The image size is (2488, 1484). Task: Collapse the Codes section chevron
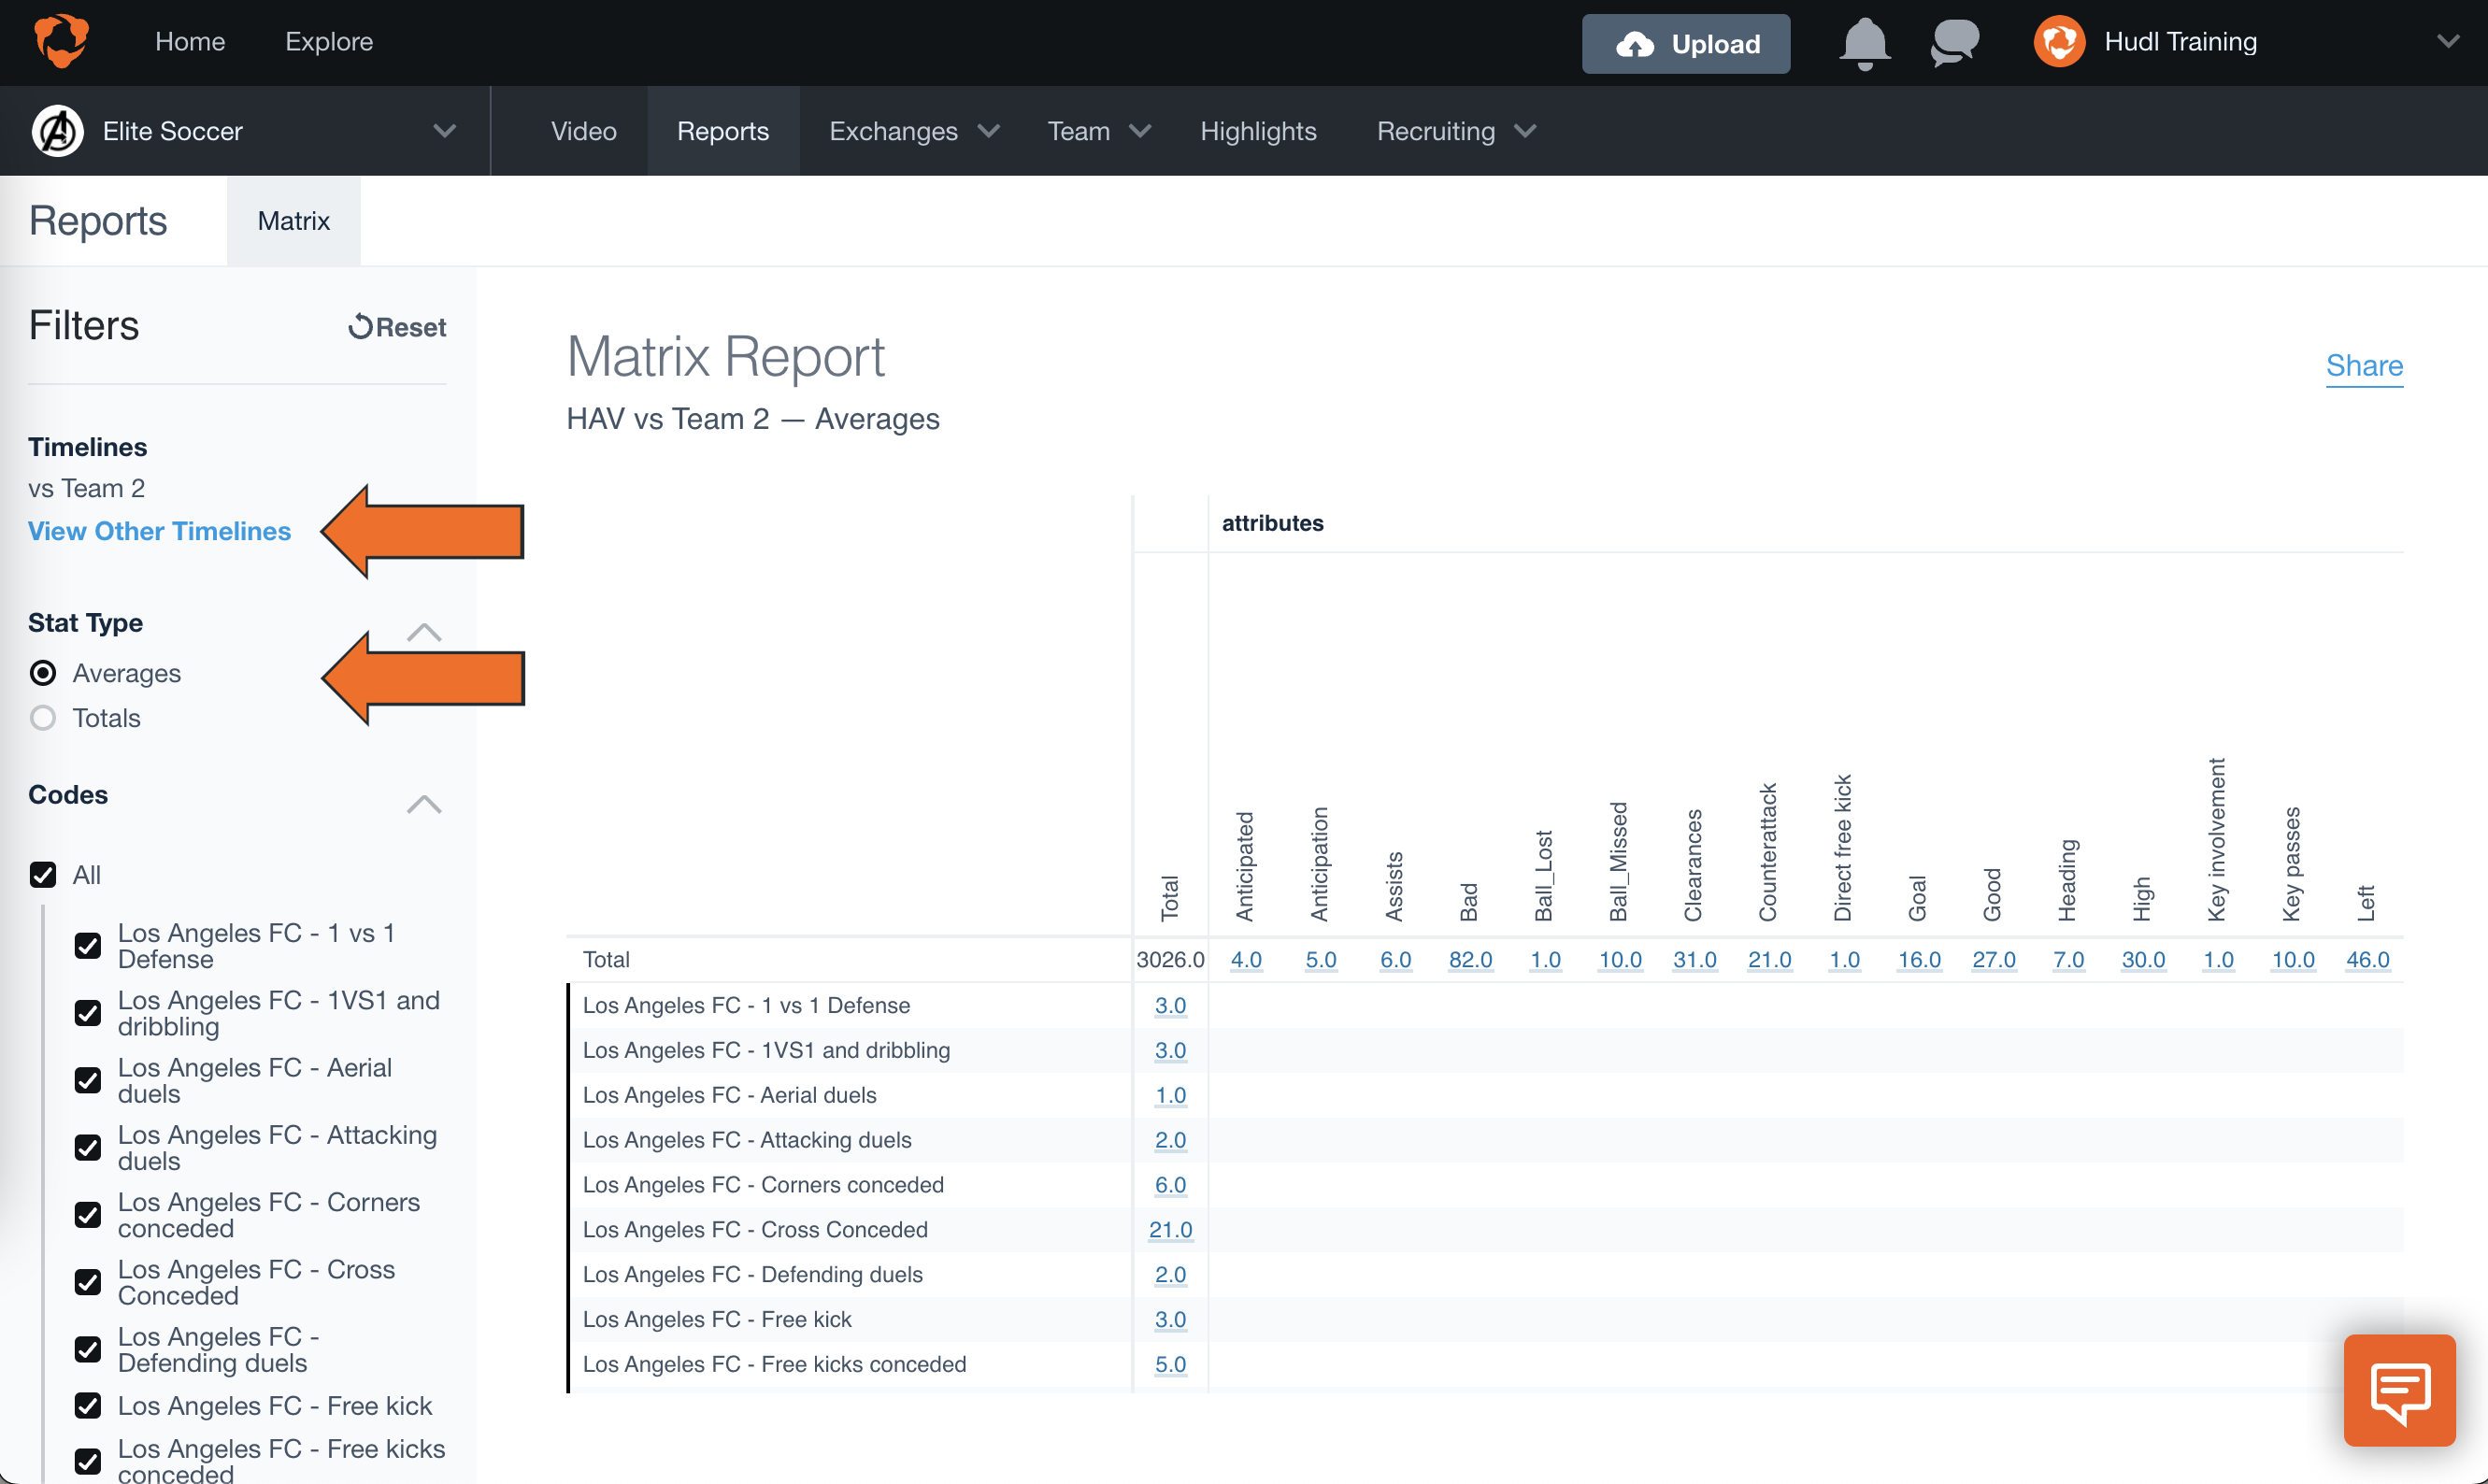pos(424,804)
